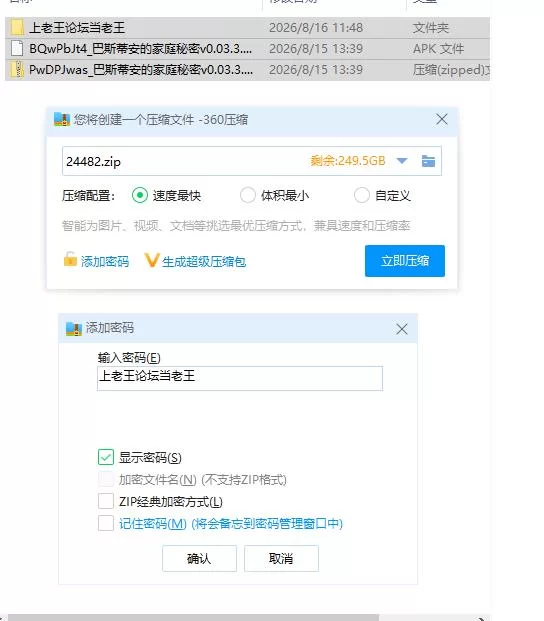Cancel with the 取消 button
This screenshot has width=544, height=621.
pyautogui.click(x=281, y=558)
